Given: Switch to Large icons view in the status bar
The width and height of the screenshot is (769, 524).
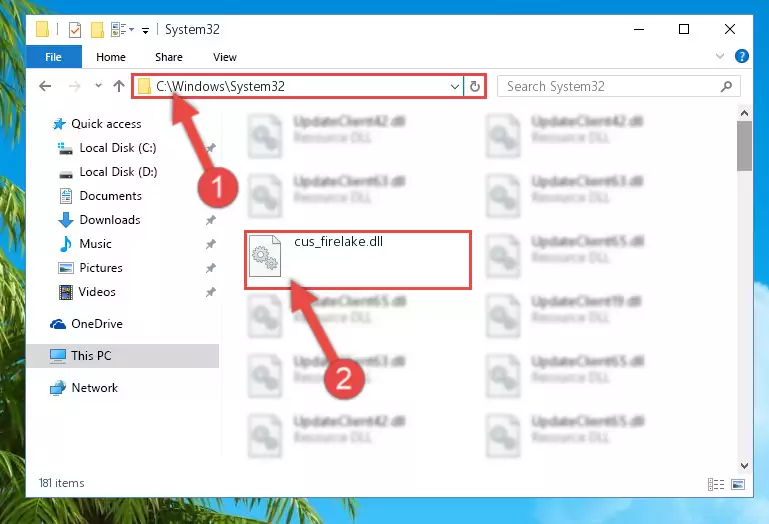Looking at the screenshot, I should 738,484.
